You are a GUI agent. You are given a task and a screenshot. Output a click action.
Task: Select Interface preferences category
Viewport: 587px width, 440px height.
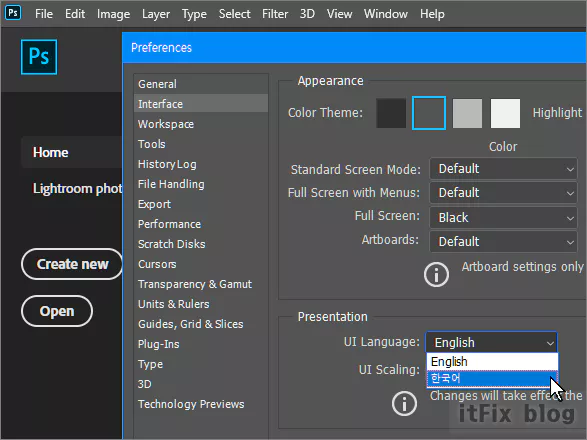point(201,104)
